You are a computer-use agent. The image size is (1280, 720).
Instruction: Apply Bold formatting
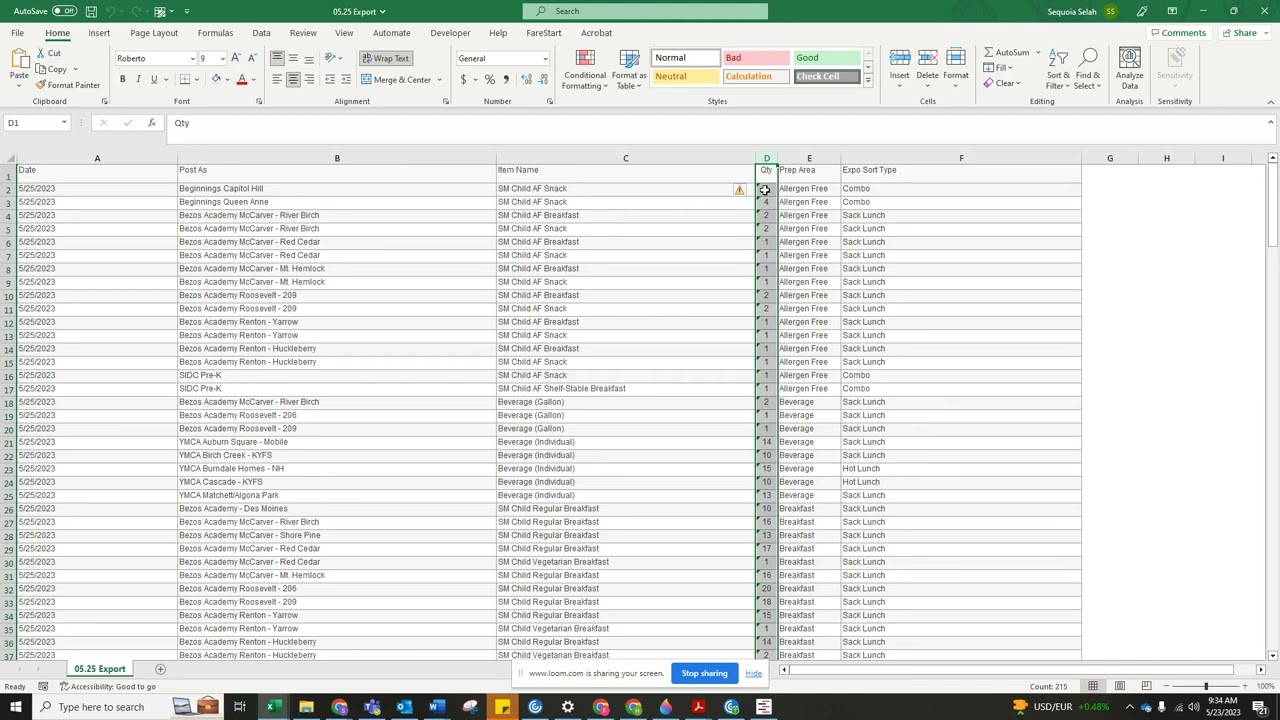click(122, 79)
